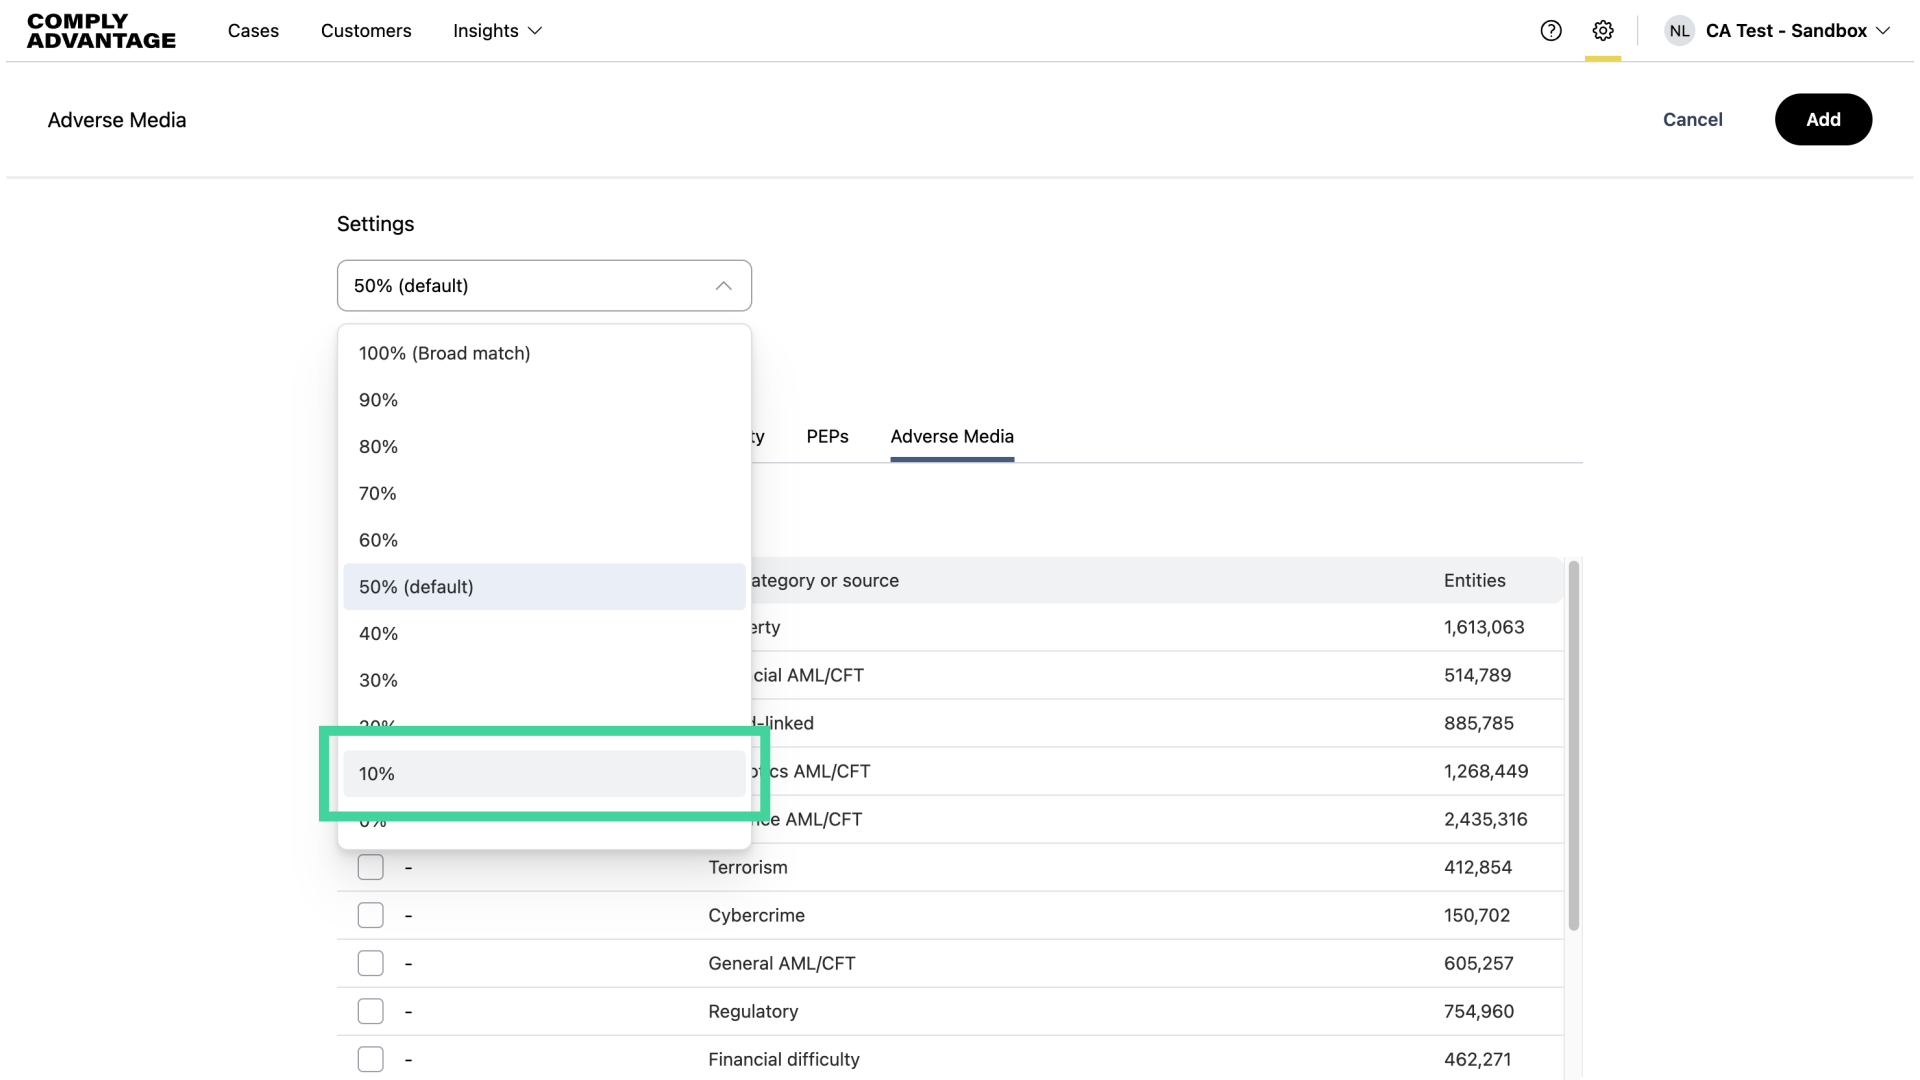Go to the Customers page

[x=366, y=31]
